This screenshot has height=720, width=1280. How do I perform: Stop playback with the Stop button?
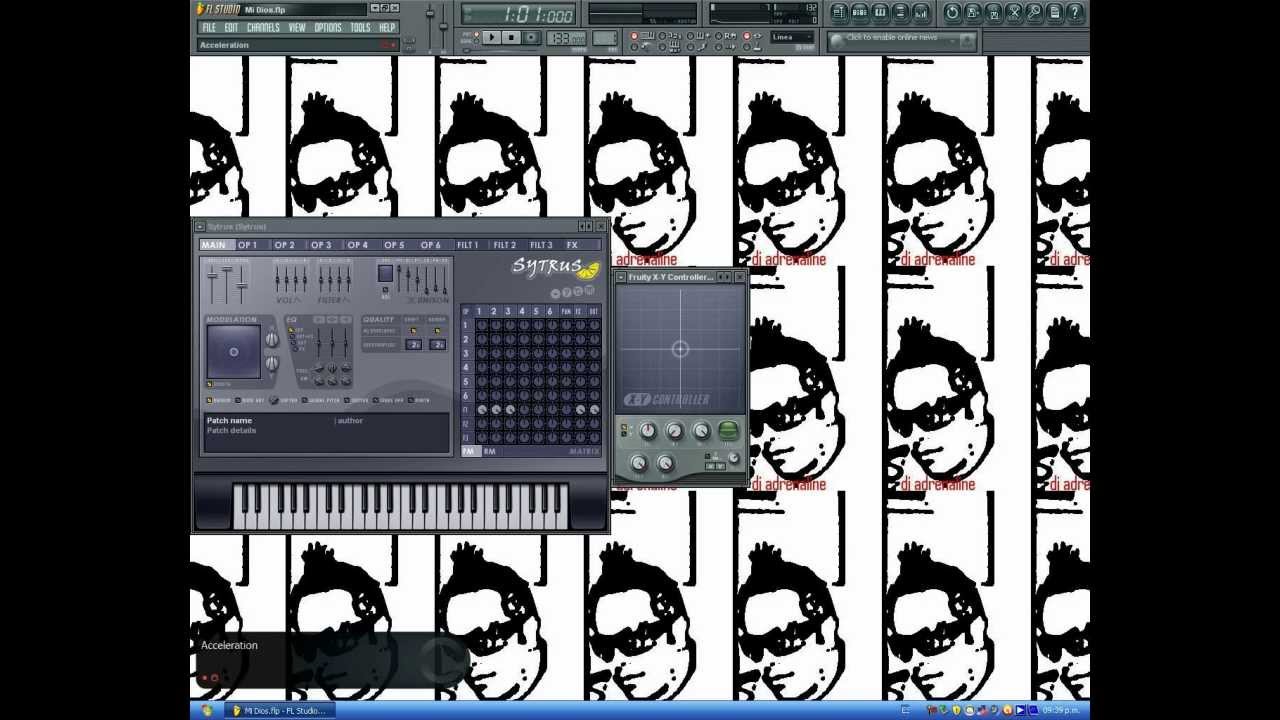(511, 38)
